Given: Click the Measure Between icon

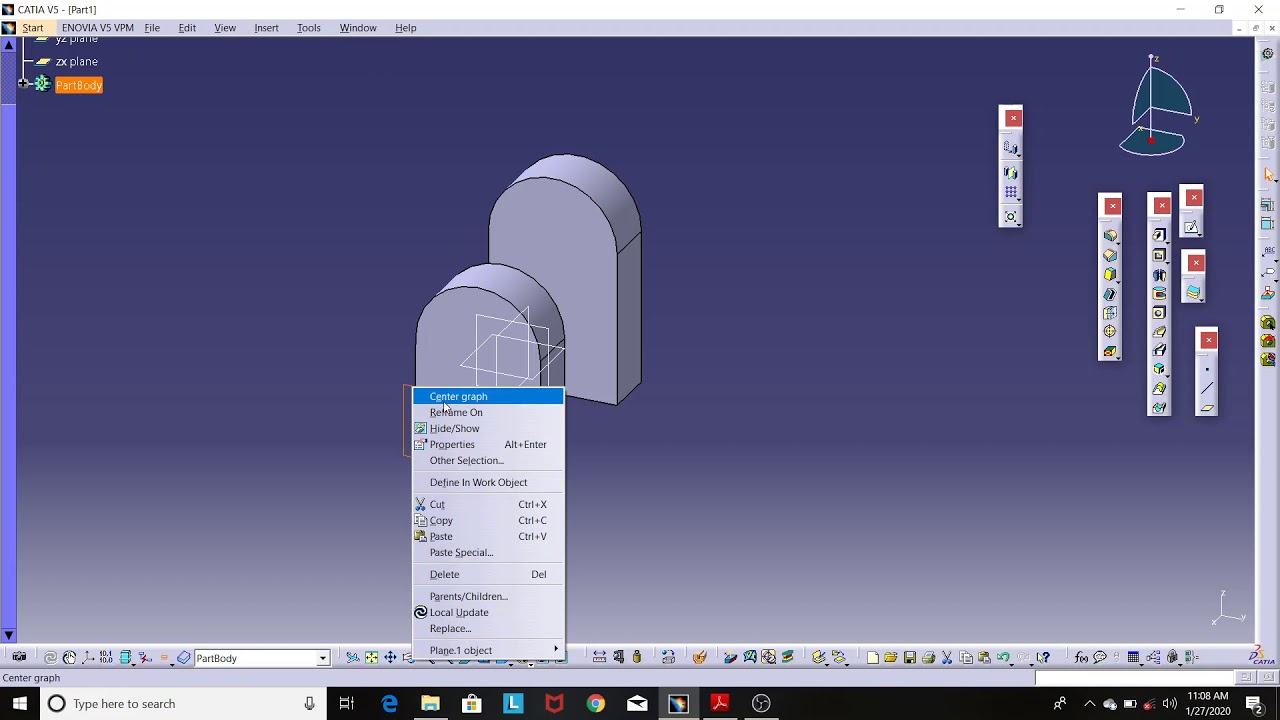Looking at the screenshot, I should (x=599, y=657).
